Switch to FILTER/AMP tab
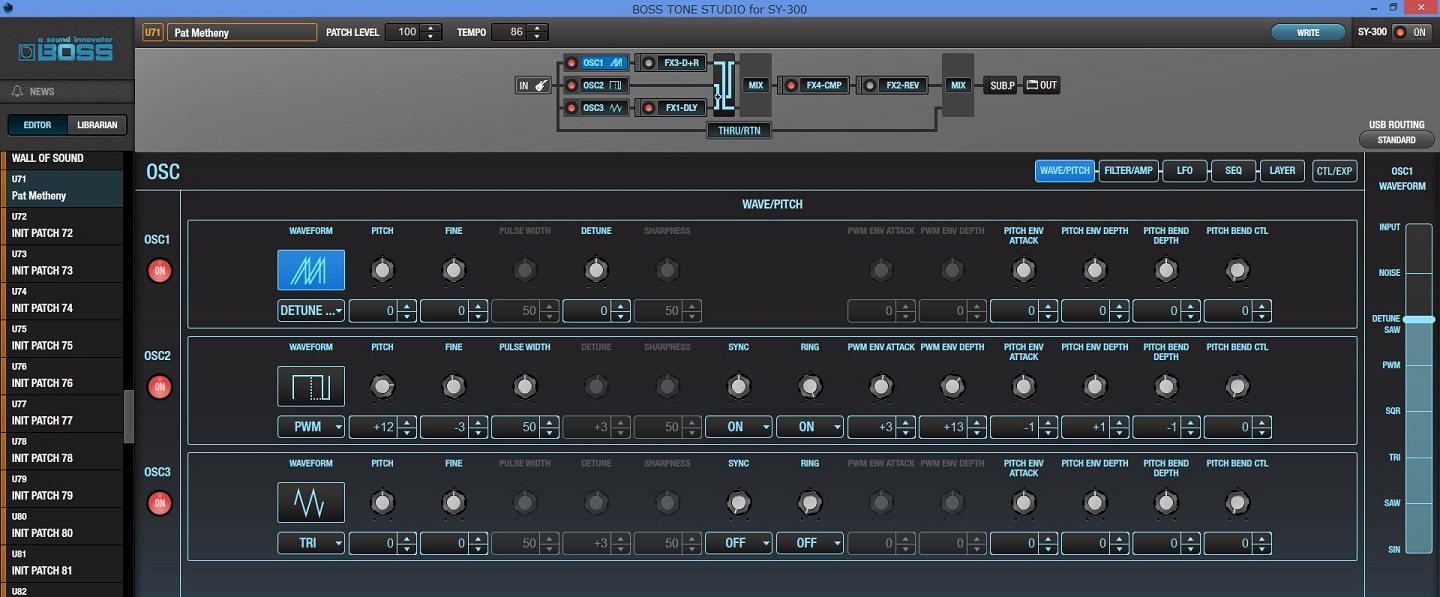 point(1128,171)
